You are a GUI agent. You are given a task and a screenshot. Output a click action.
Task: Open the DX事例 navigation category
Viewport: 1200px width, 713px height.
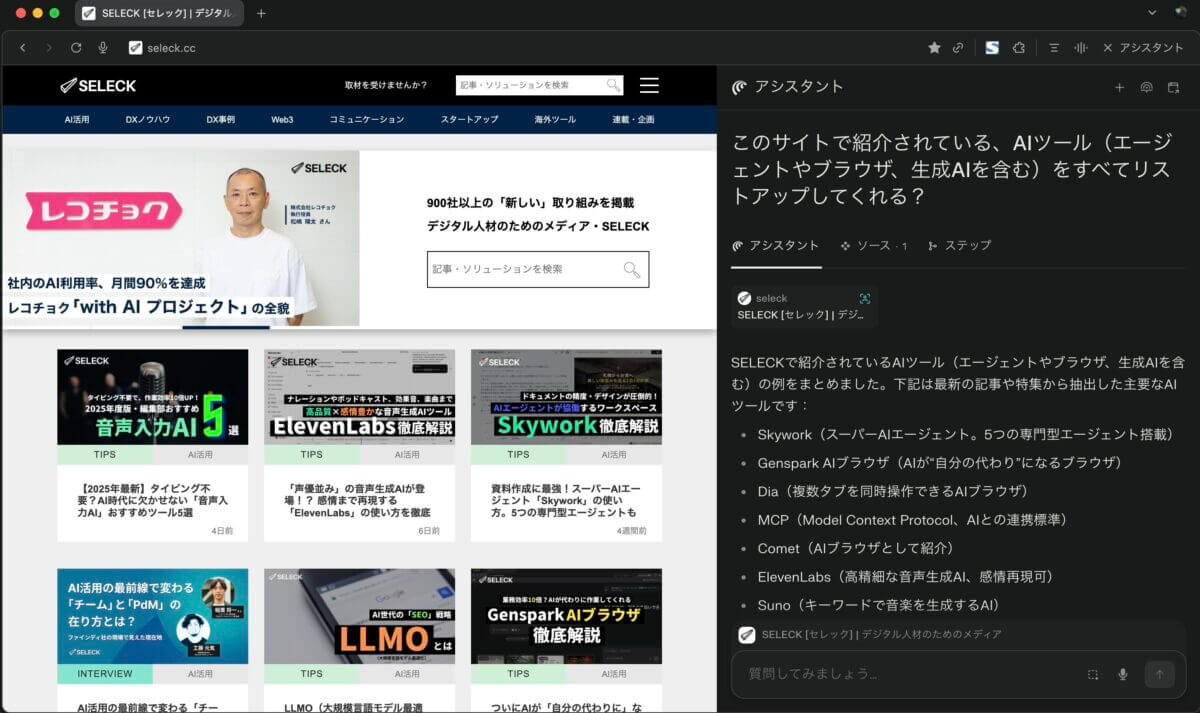[x=221, y=119]
